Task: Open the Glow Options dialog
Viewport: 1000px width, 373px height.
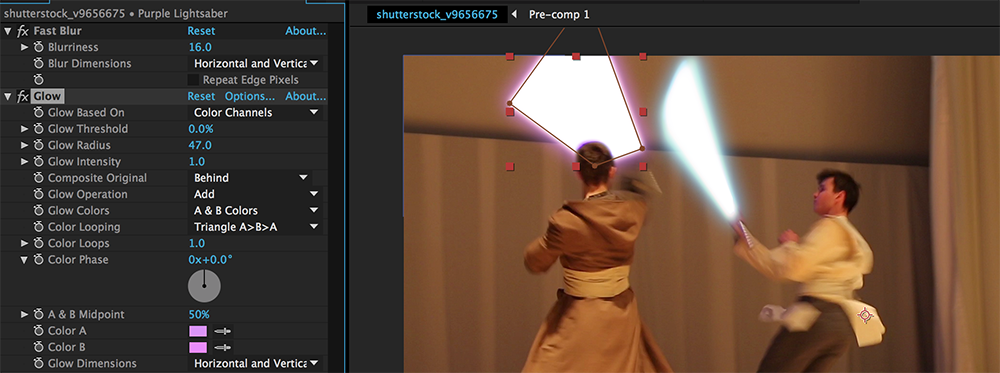Action: [x=250, y=96]
